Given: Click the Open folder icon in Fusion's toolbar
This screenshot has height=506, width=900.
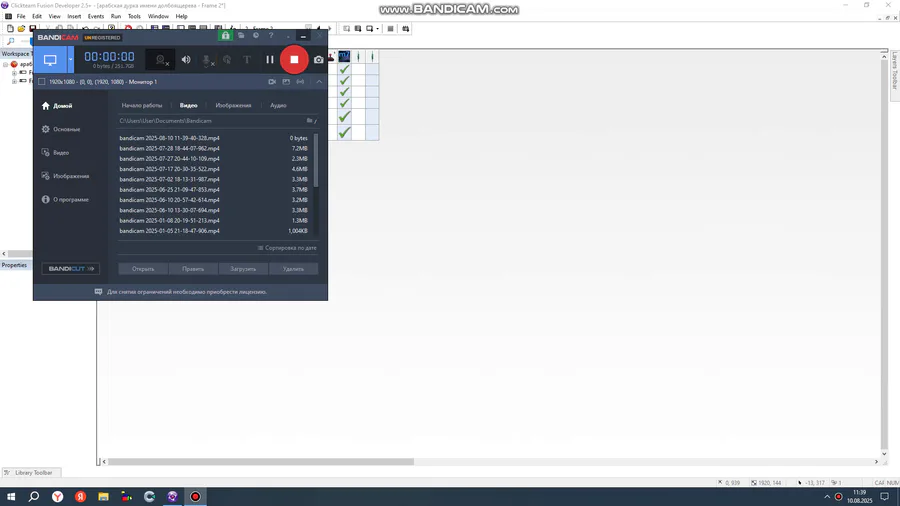Looking at the screenshot, I should click(21, 29).
